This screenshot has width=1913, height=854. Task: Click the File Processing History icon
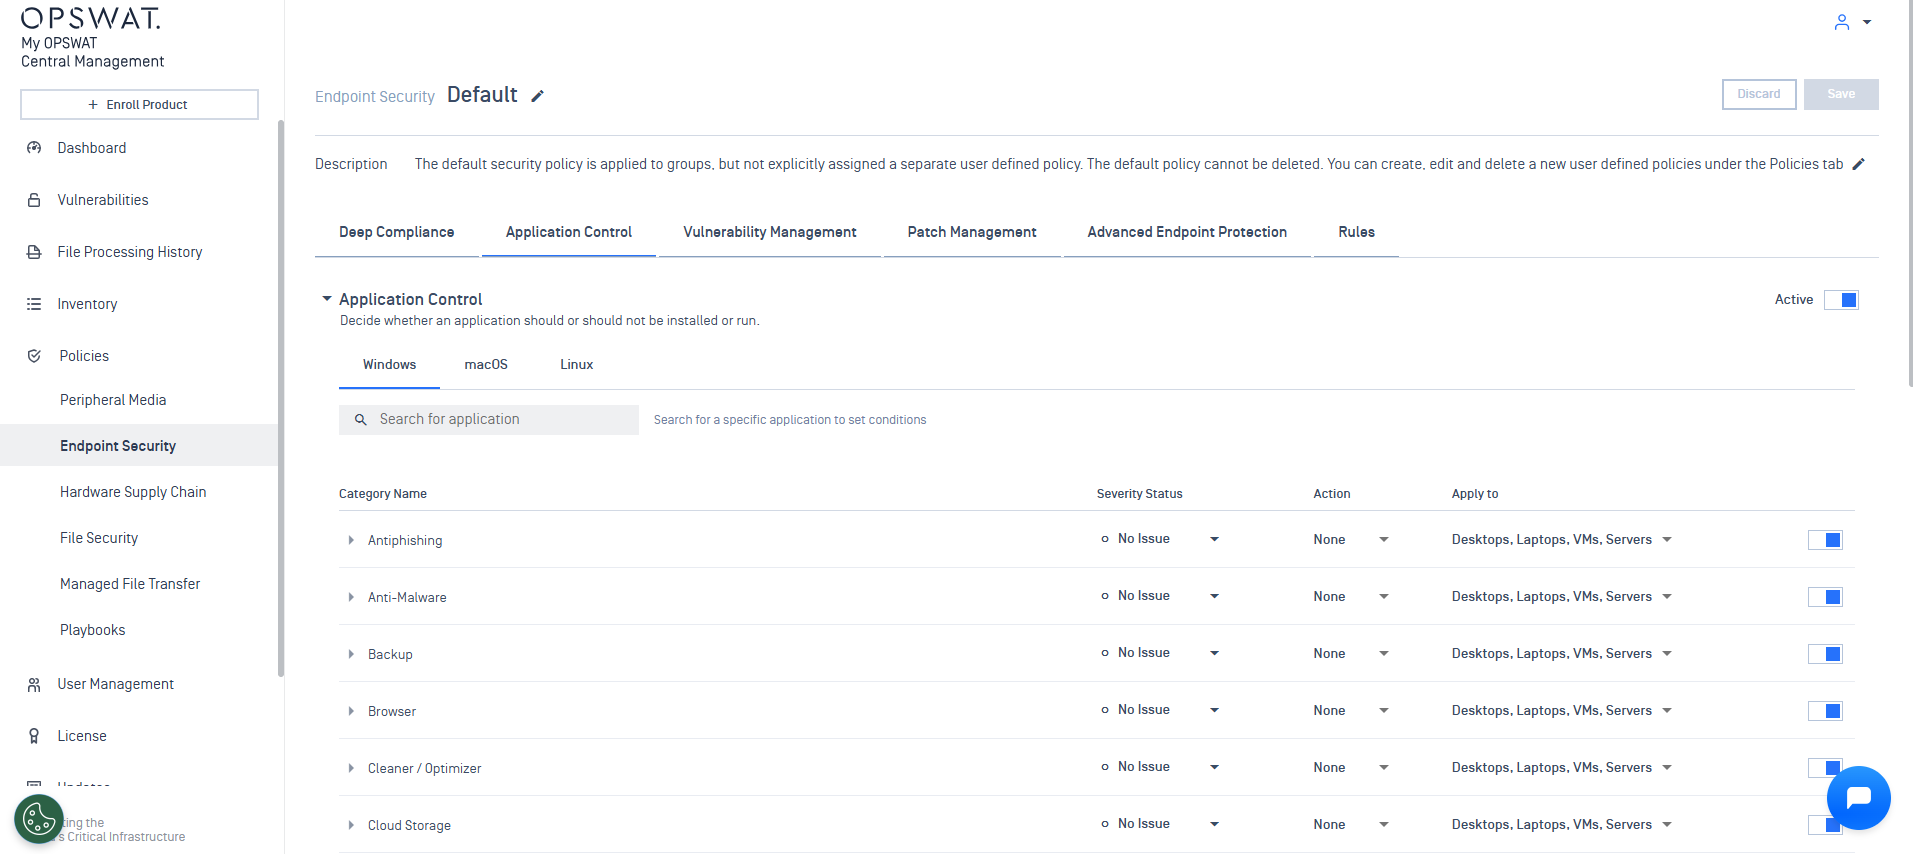[34, 252]
